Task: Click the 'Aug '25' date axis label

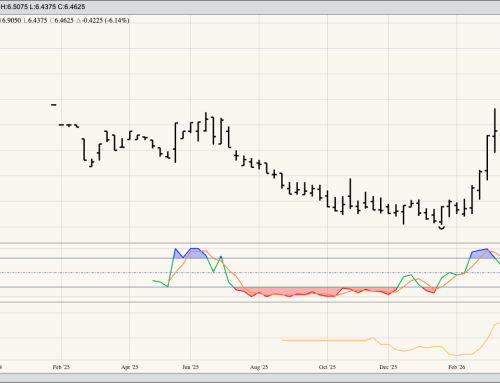Action: (259, 367)
